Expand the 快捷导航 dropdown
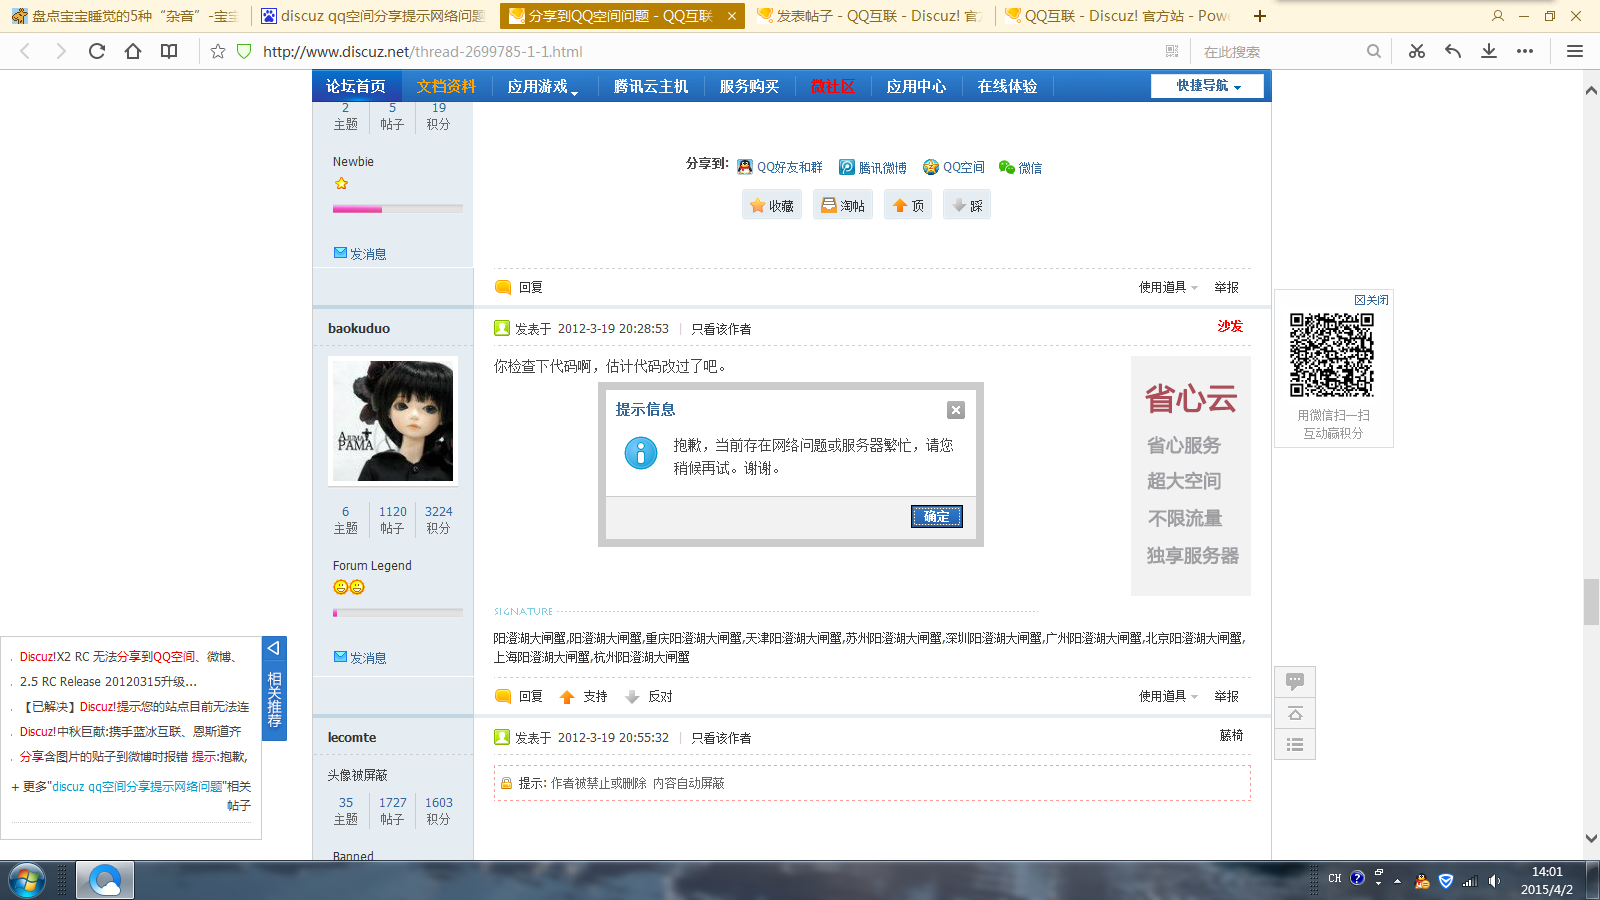This screenshot has width=1600, height=900. click(1208, 86)
